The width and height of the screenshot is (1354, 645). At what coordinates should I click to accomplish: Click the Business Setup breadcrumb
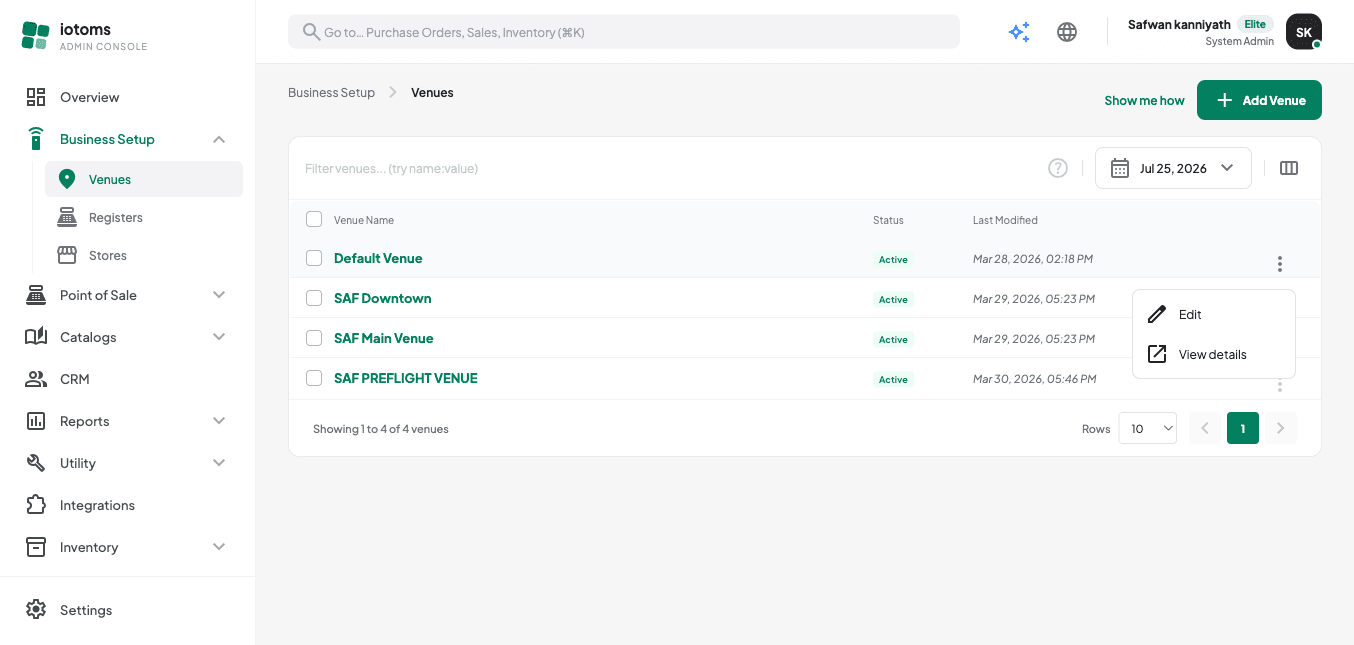331,92
